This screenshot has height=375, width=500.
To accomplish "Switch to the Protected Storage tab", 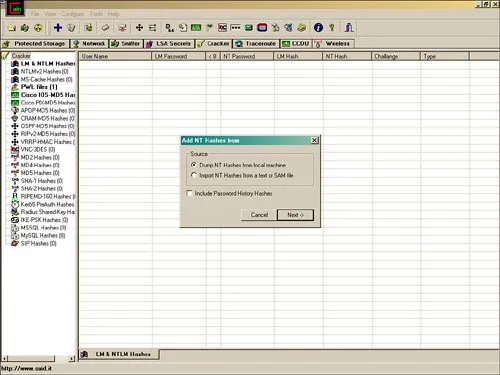I will (x=35, y=44).
